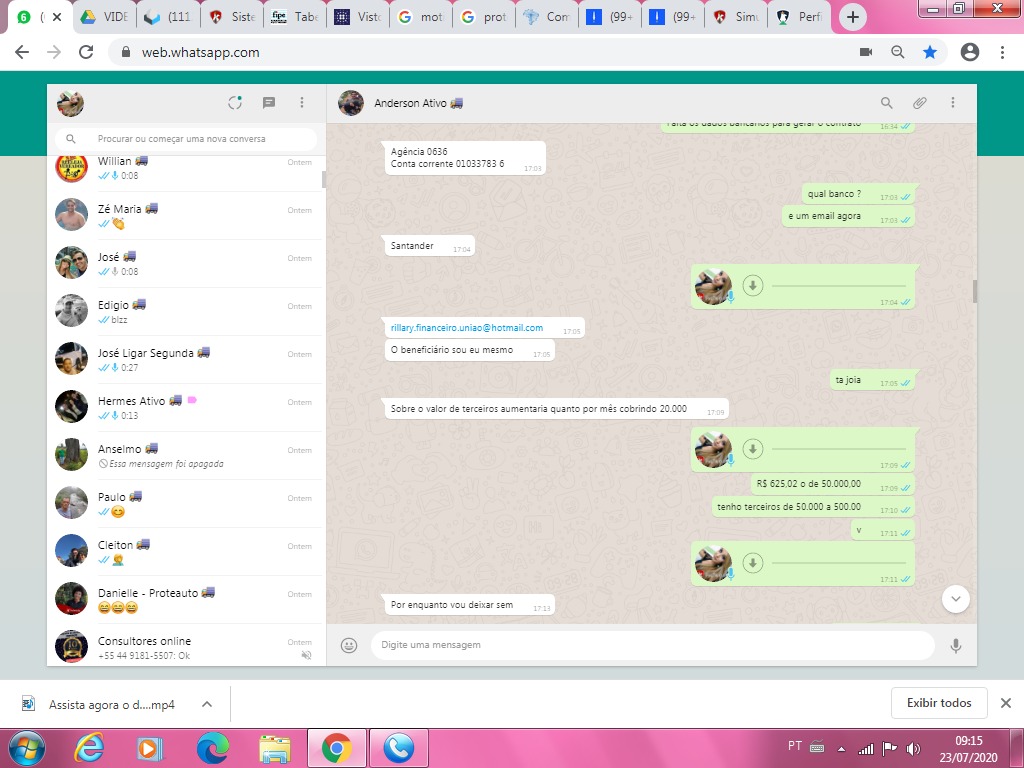Download the voice message sent at 17:04
Viewport: 1024px width, 768px height.
(x=753, y=286)
